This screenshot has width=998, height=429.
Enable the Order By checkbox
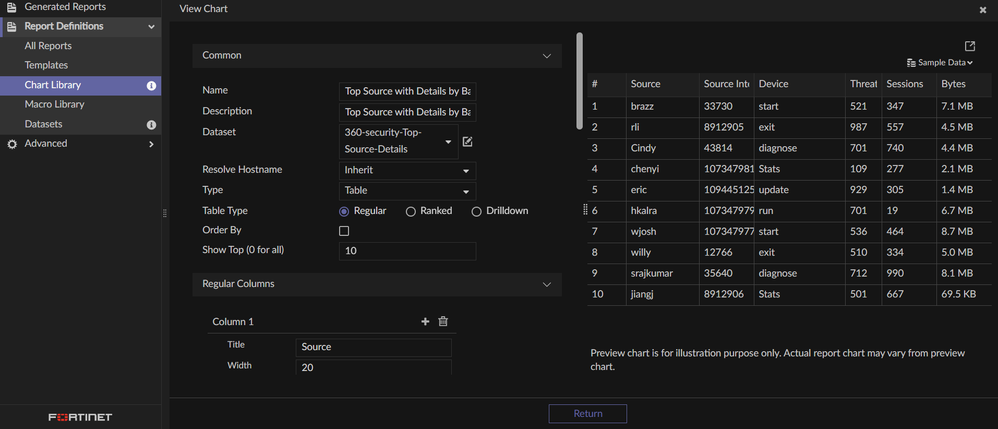coord(344,231)
